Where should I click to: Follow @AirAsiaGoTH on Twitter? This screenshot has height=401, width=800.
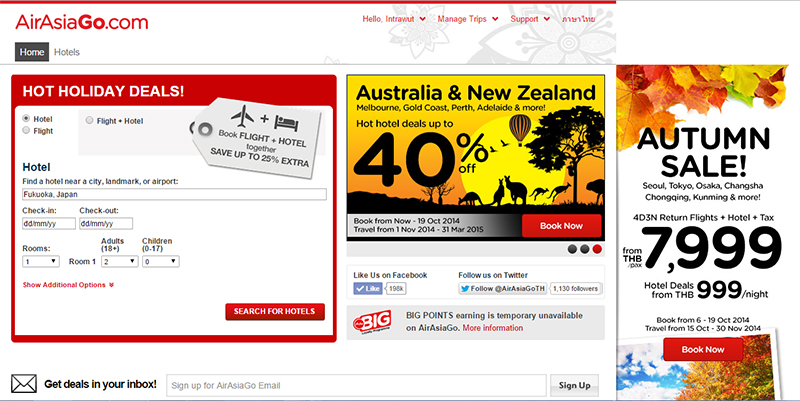coord(501,288)
